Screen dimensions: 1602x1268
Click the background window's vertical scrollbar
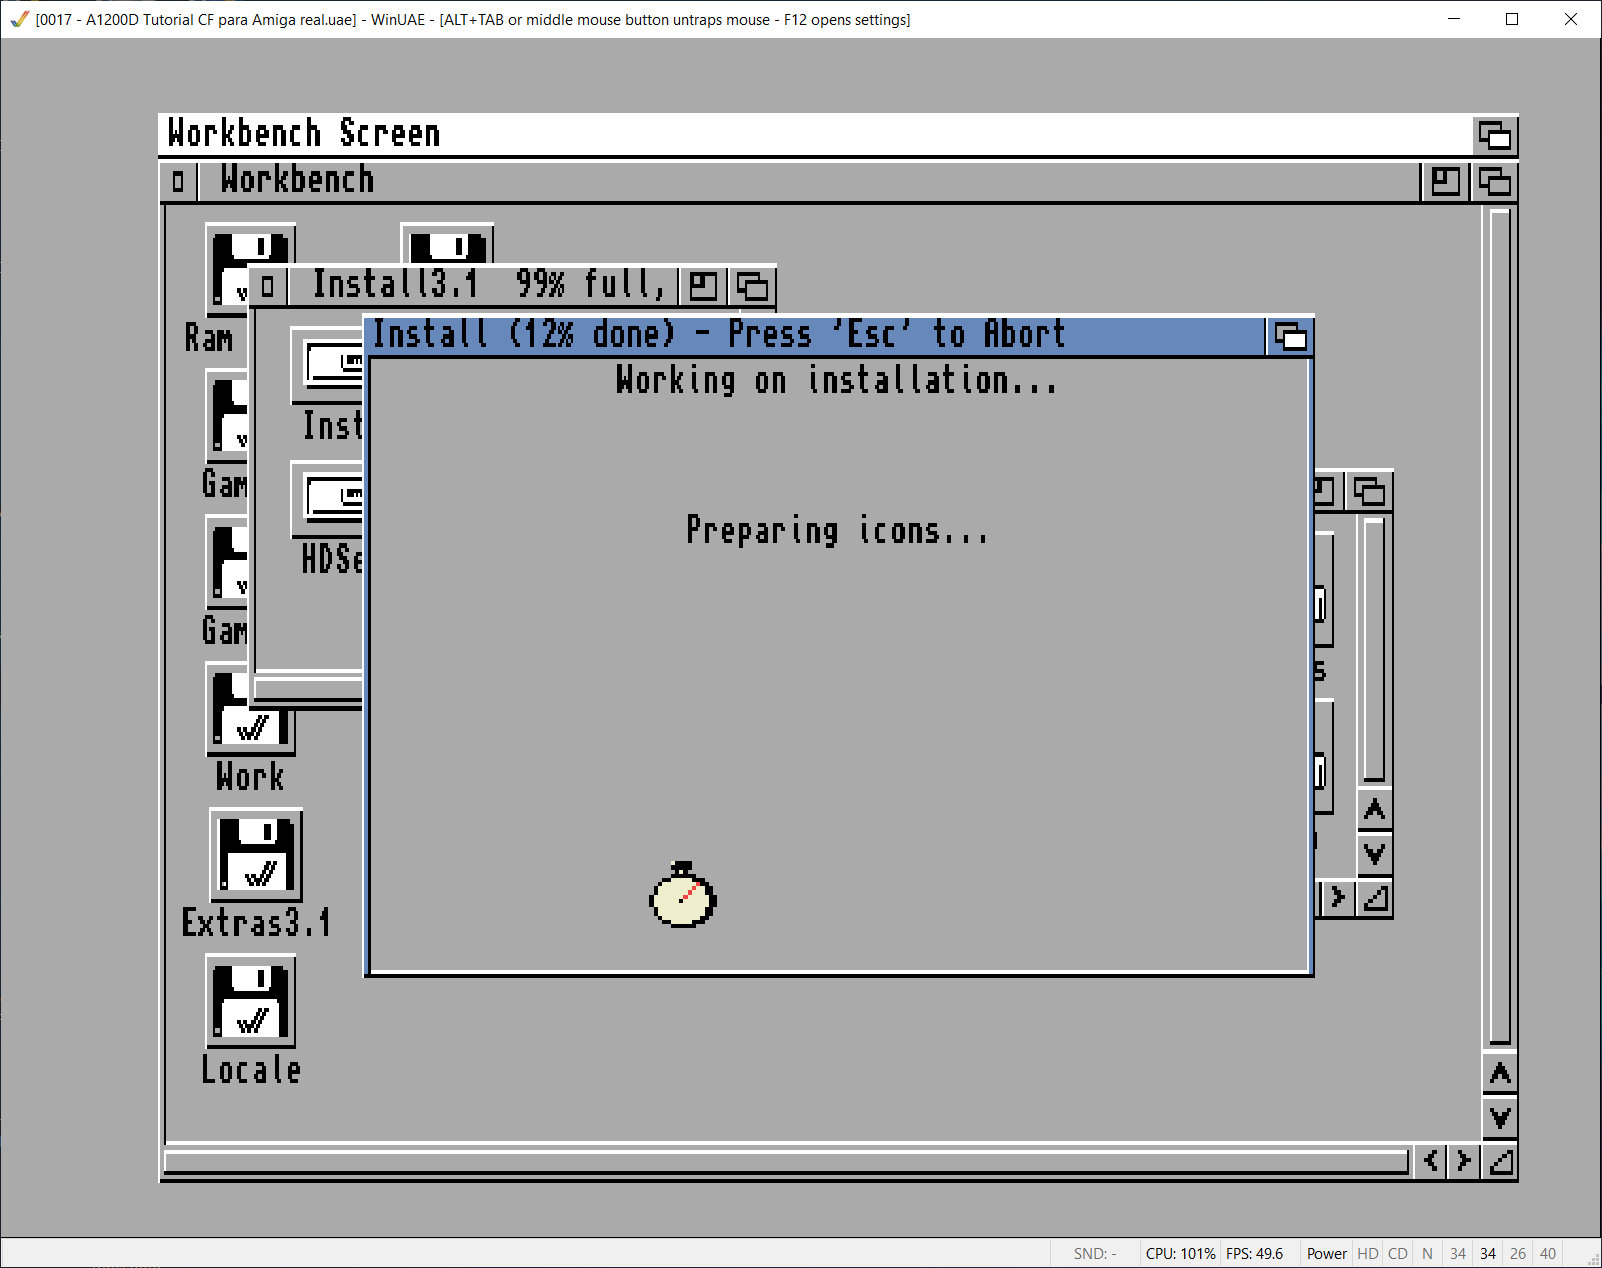1375,649
